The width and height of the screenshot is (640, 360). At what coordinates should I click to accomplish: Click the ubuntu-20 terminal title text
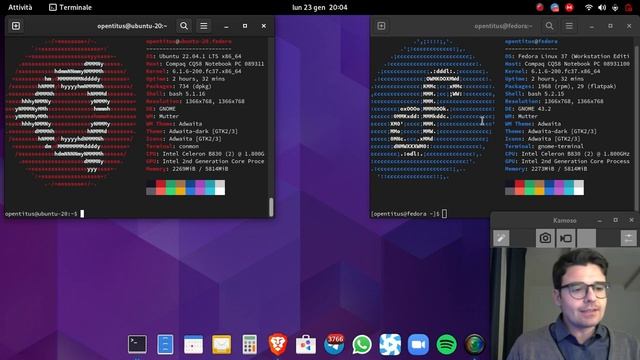coord(132,26)
